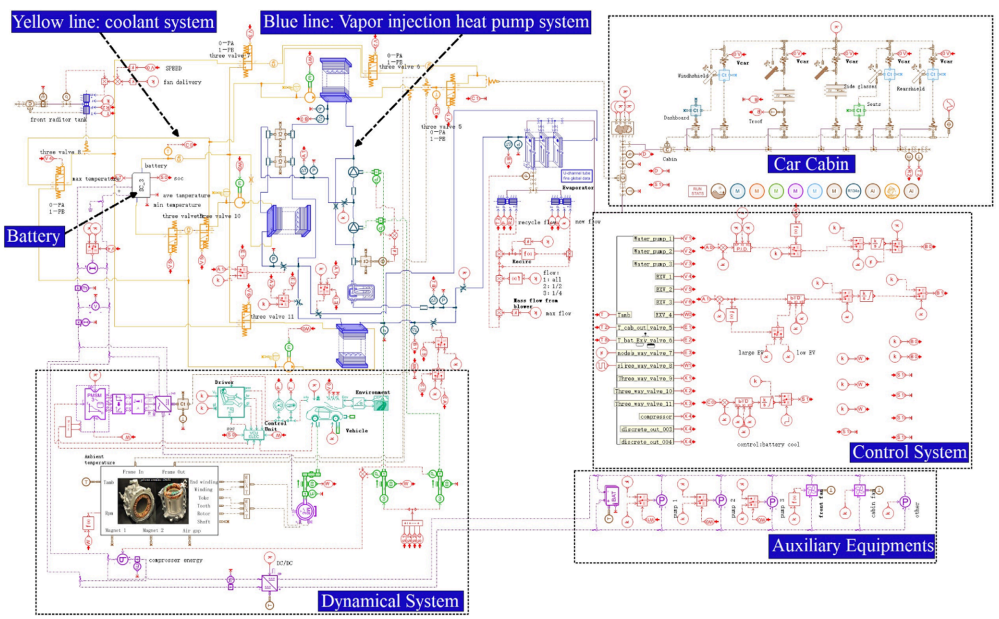The width and height of the screenshot is (999, 619).
Task: Select the pump 1 power icon
Action: [661, 501]
